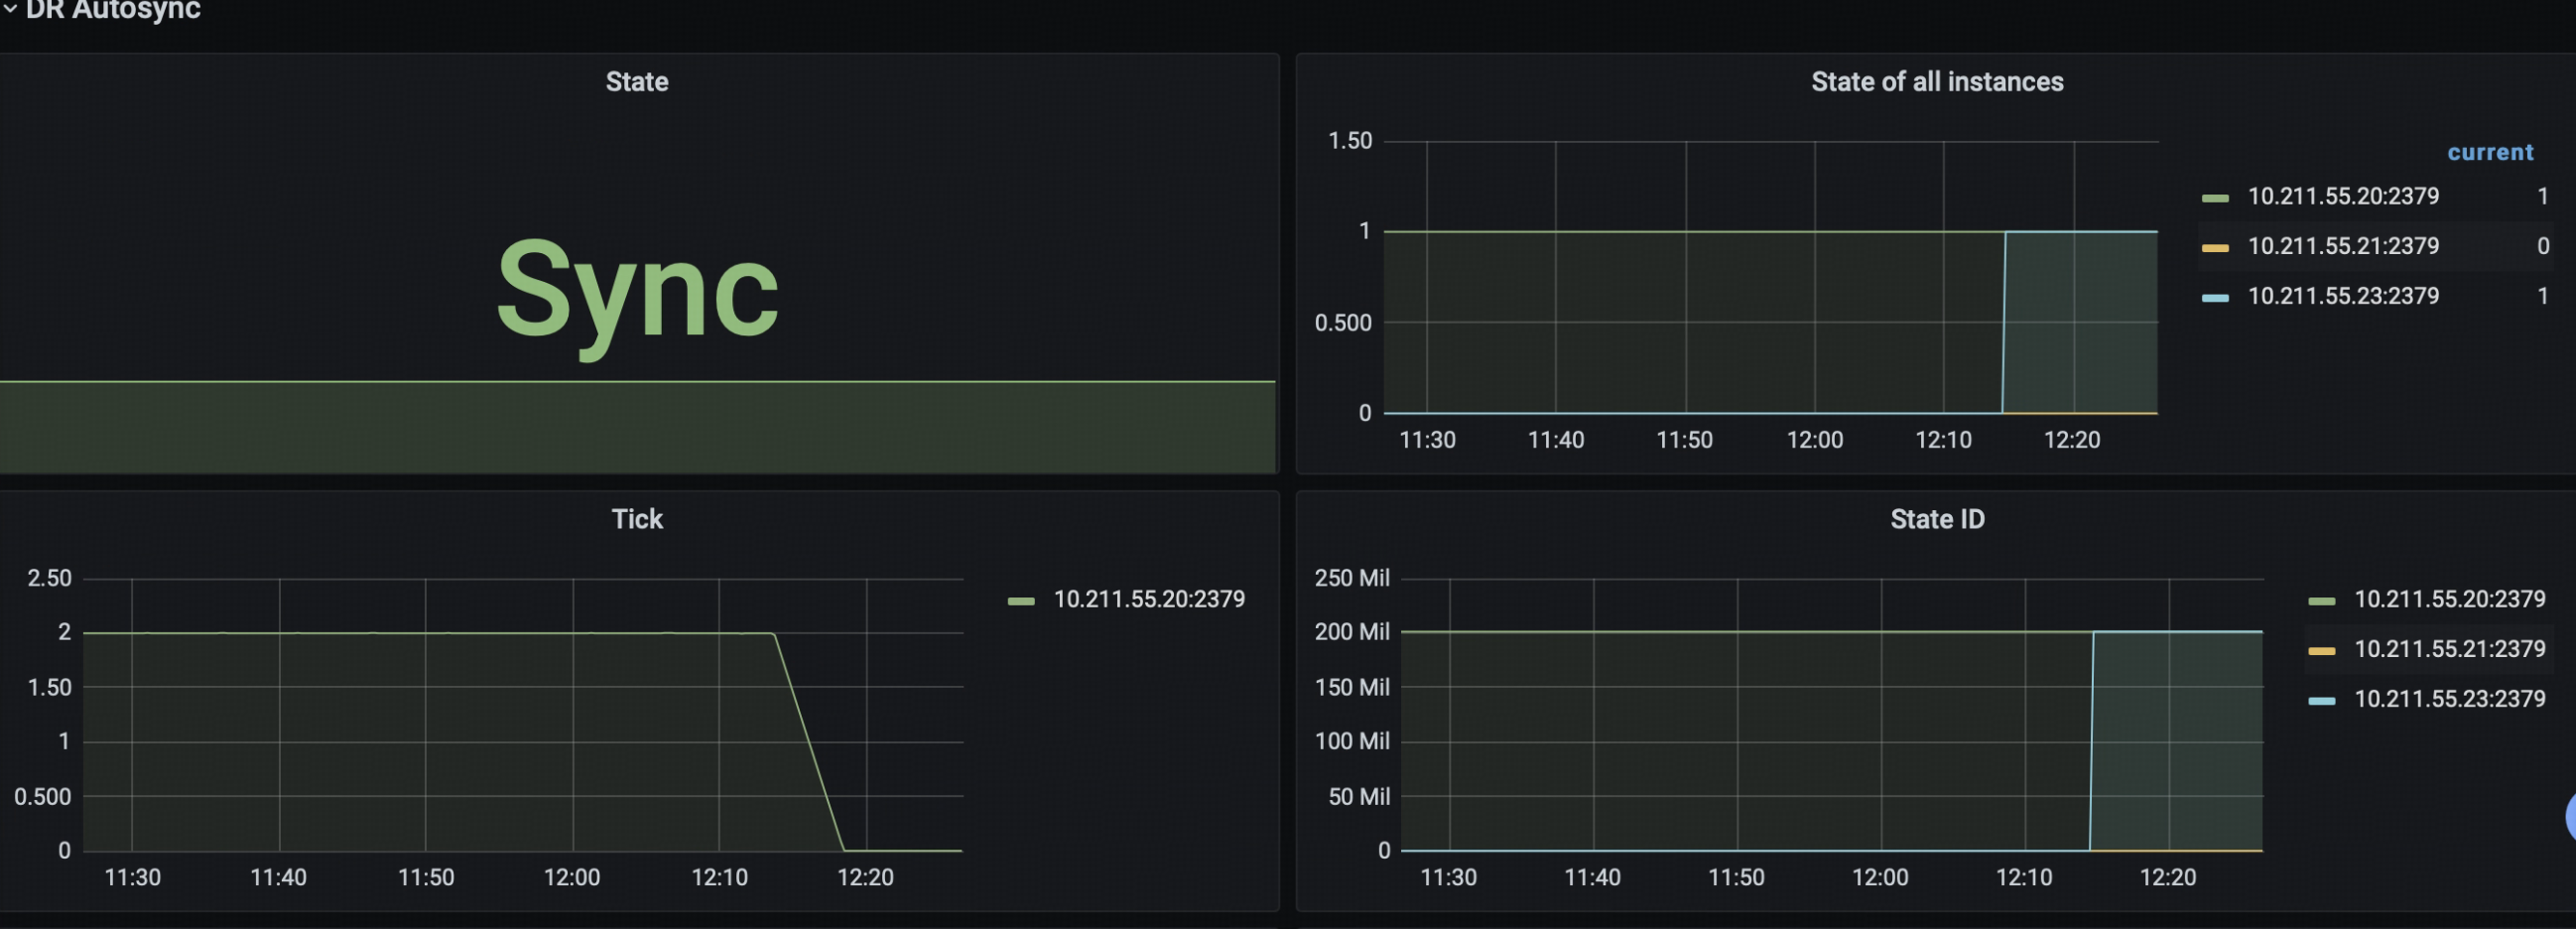Image resolution: width=2576 pixels, height=929 pixels.
Task: Open color picker for yellow 10.211.55.21 swatch in State of all instances
Action: coord(2215,248)
